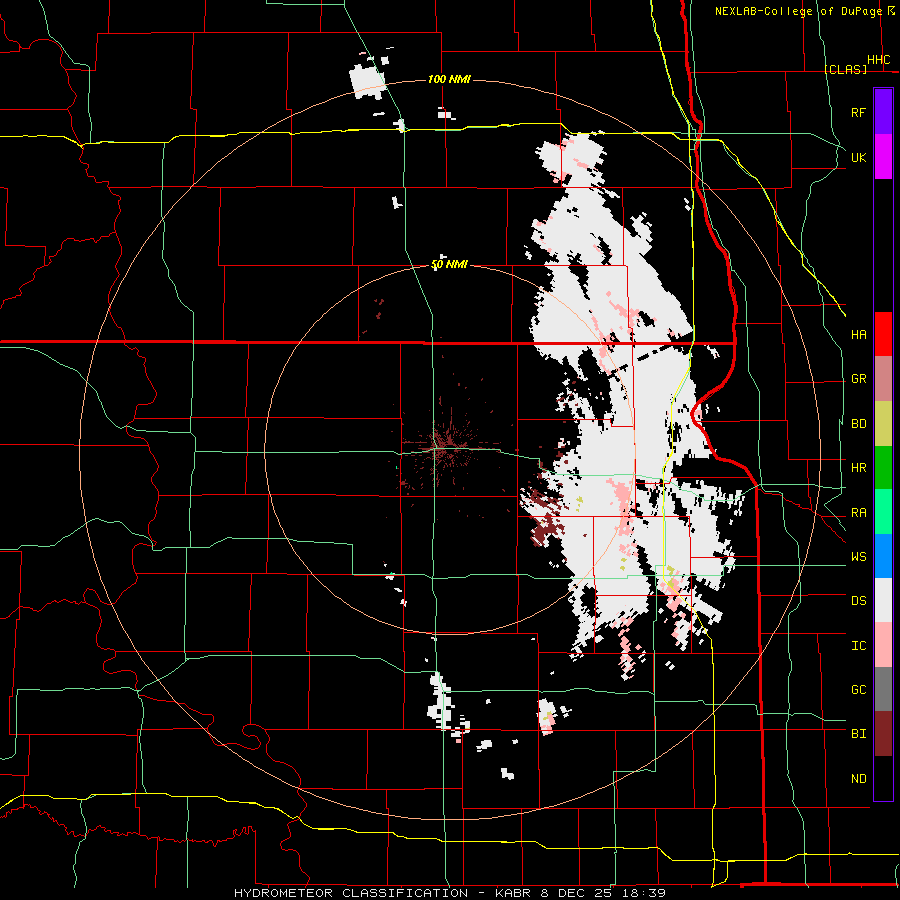This screenshot has height=900, width=900.
Task: Click the light green RA swatch
Action: click(883, 512)
